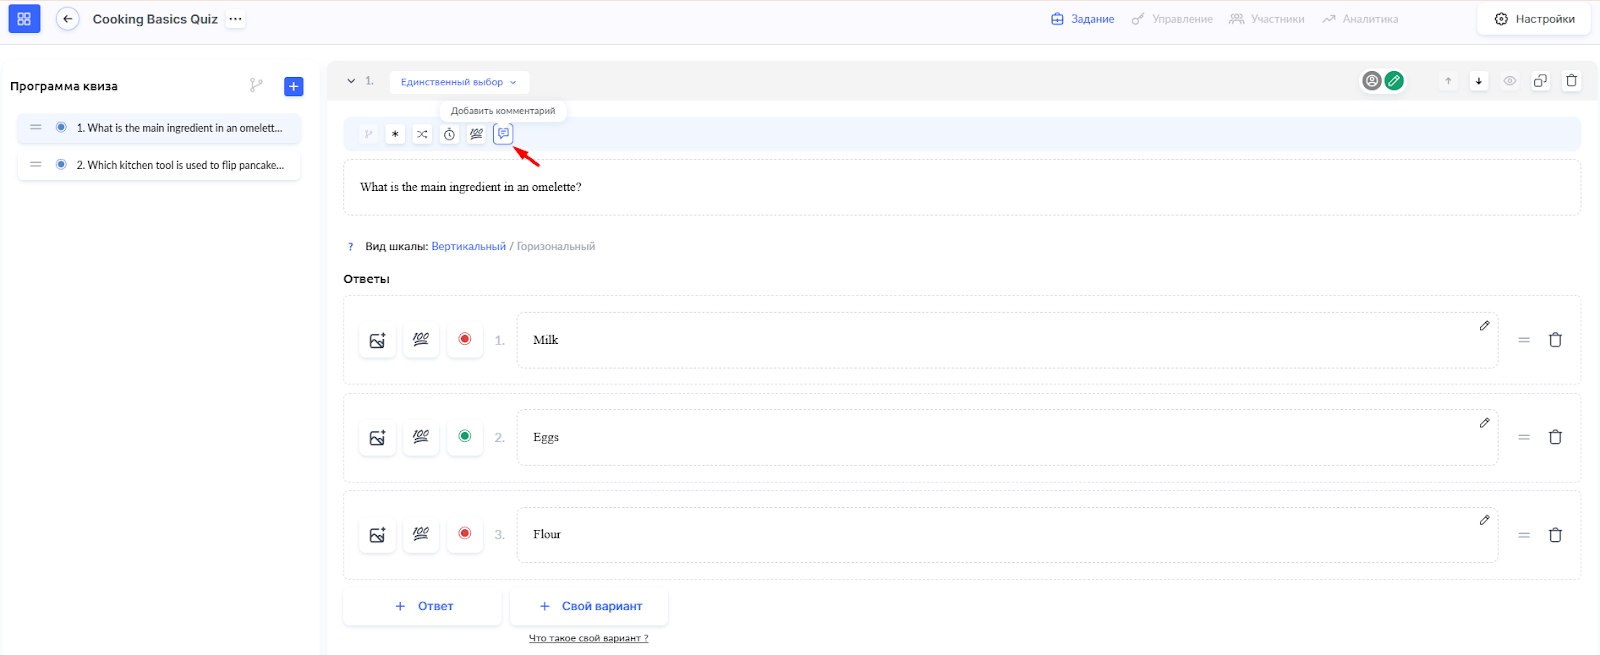Open the Что такое свой вариант link
This screenshot has width=1600, height=655.
[x=588, y=638]
